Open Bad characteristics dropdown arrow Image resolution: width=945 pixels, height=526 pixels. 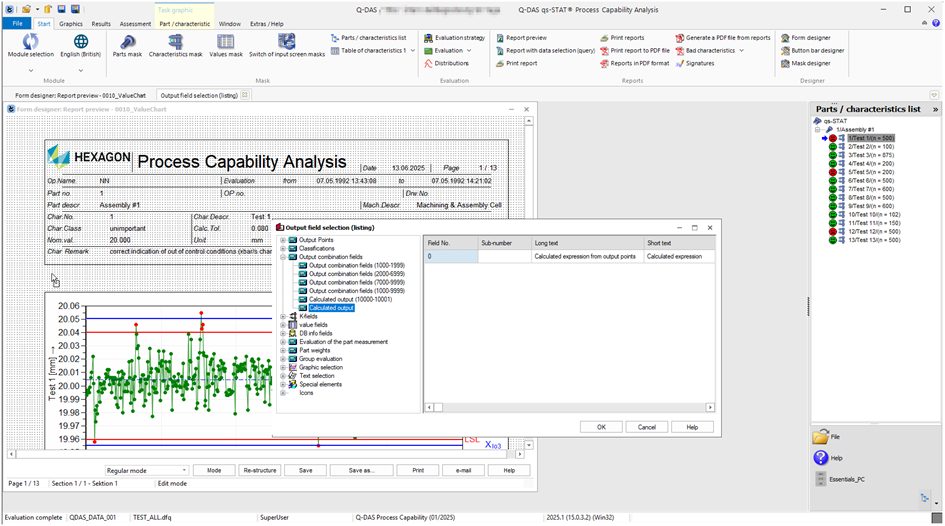coord(741,51)
